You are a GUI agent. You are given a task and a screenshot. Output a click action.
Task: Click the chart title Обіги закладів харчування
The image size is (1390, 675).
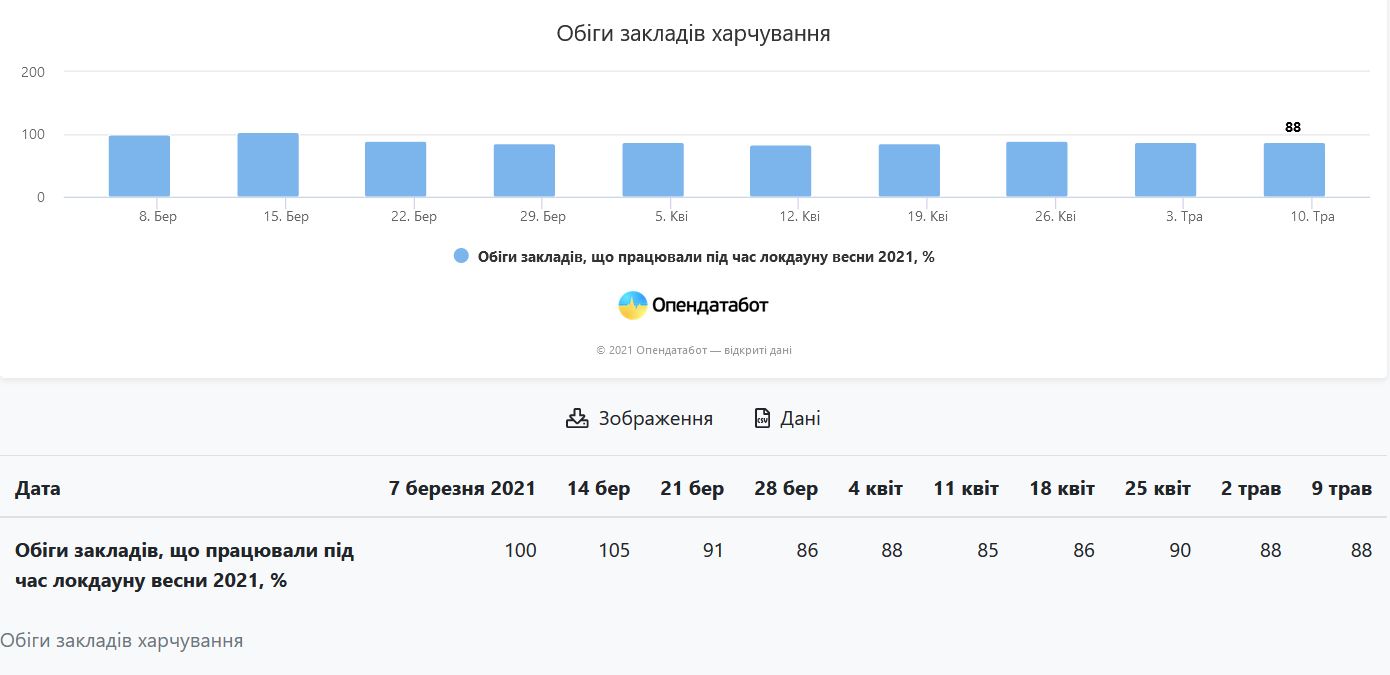695,32
